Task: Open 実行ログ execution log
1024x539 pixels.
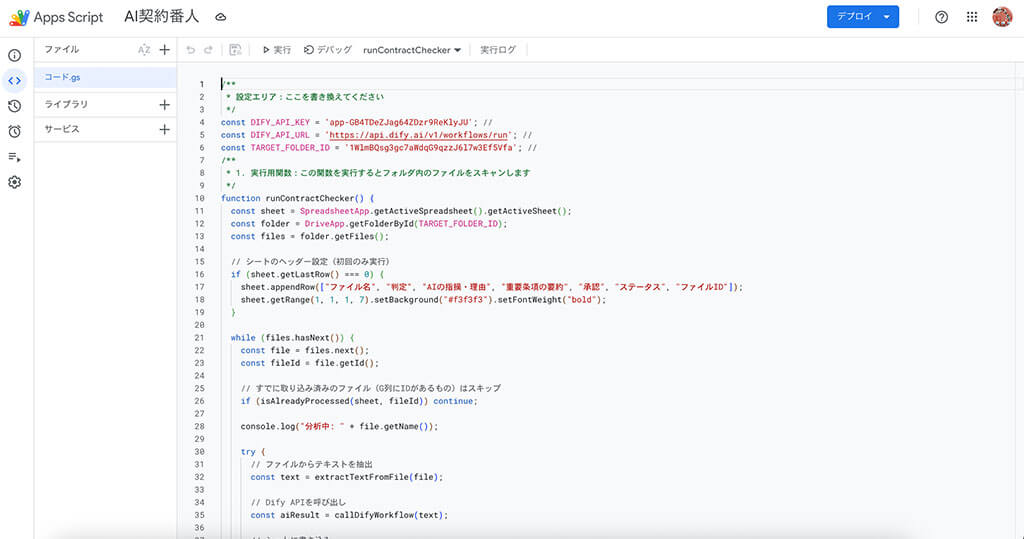Action: (498, 50)
